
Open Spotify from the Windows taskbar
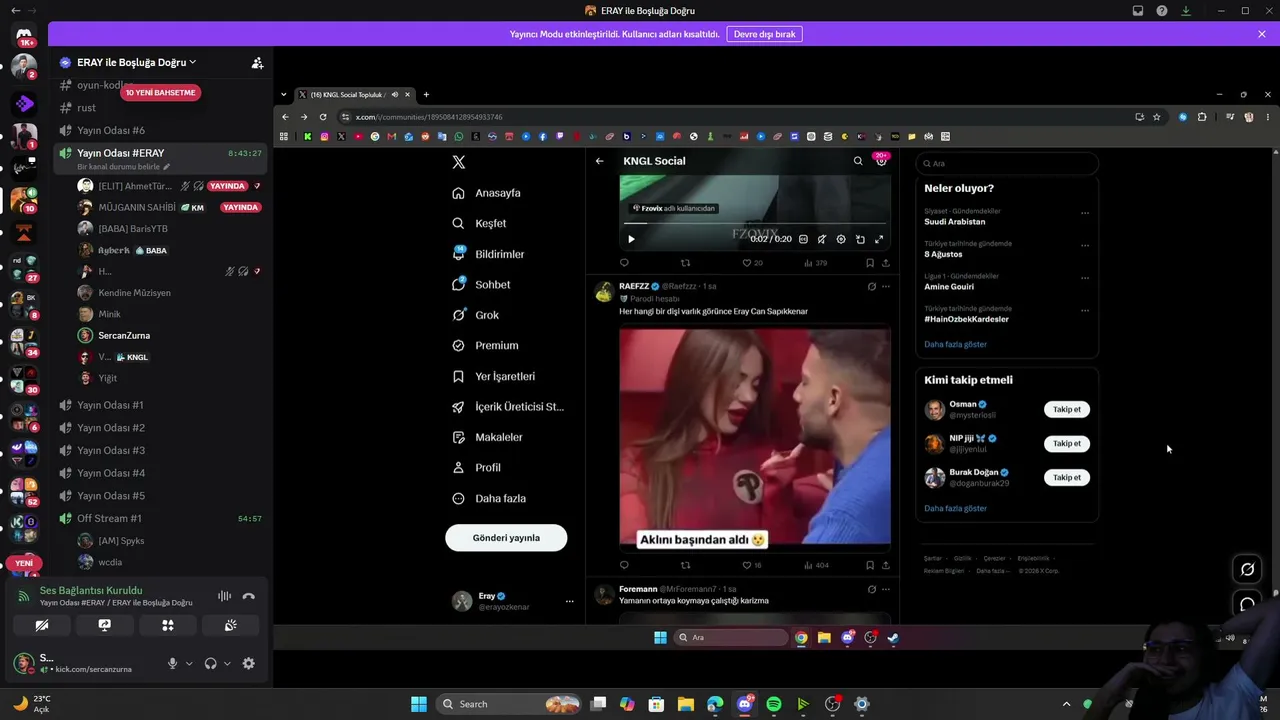(774, 704)
